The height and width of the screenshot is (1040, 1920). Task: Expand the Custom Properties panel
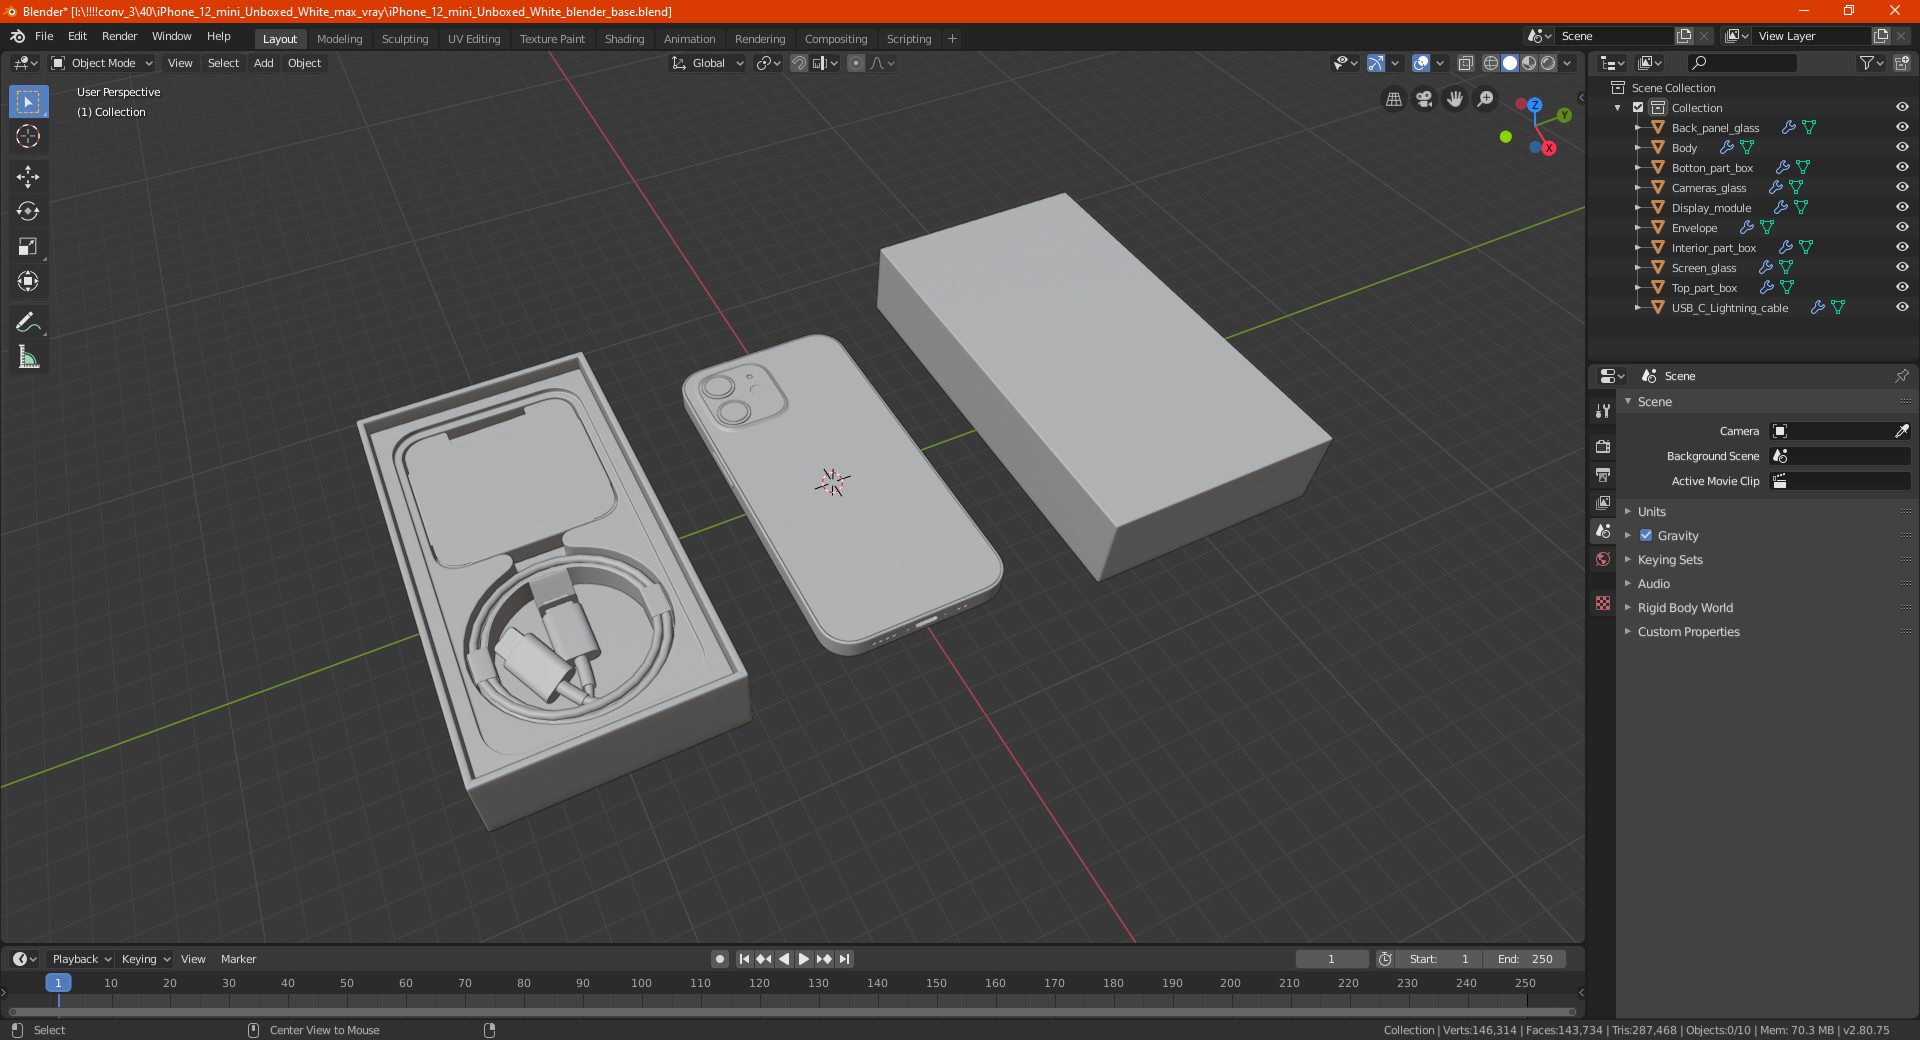click(1688, 632)
